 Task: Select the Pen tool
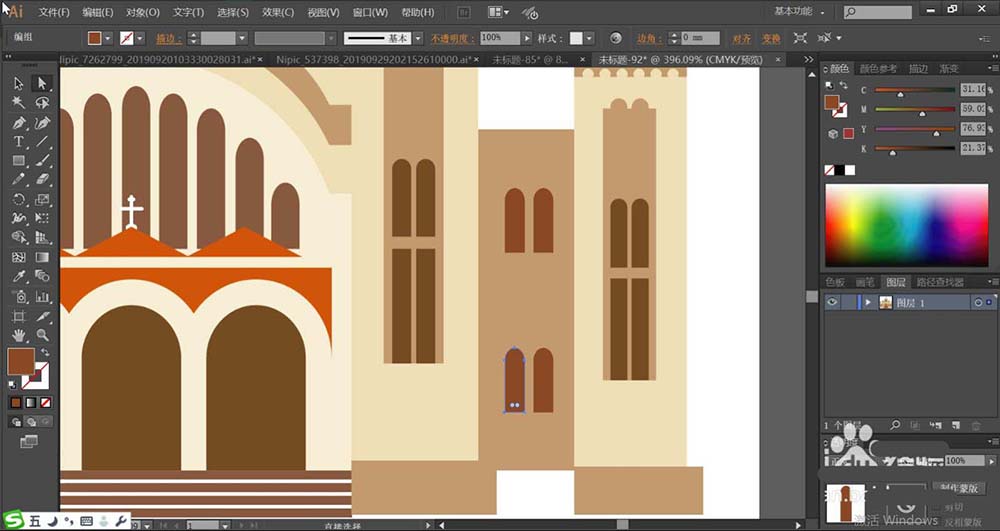18,123
